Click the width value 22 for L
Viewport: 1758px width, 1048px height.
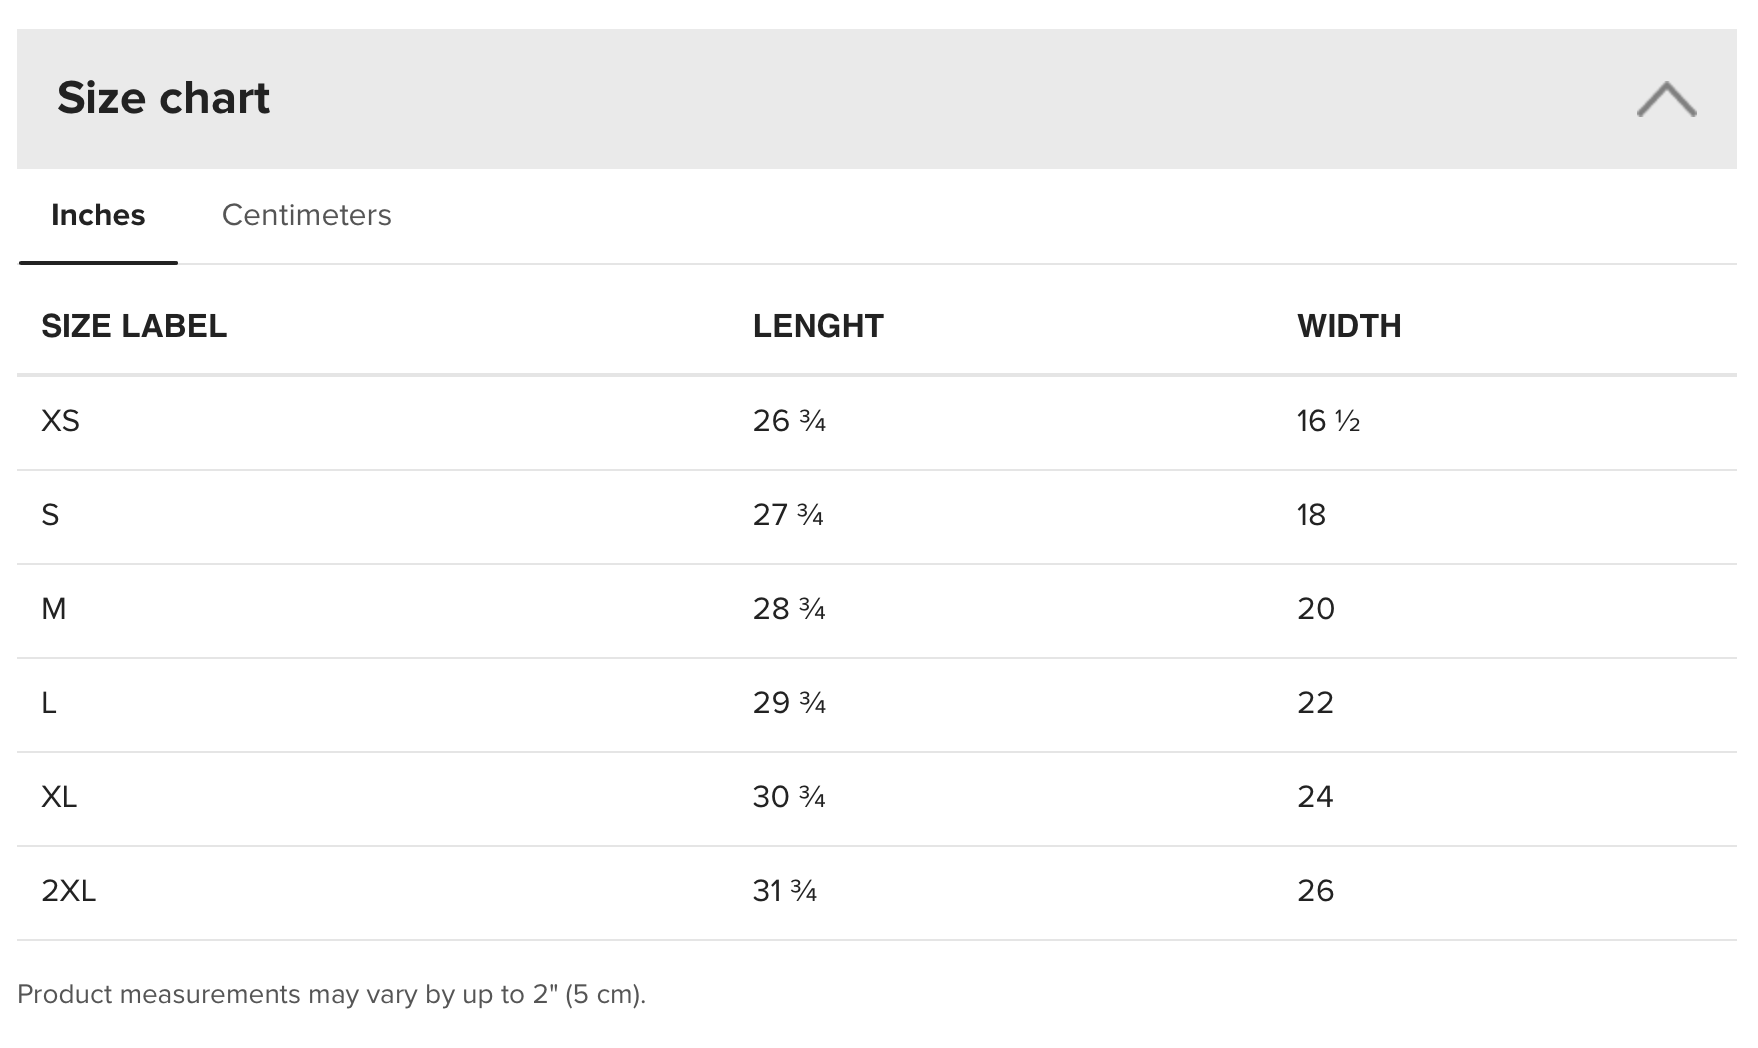click(x=1315, y=703)
